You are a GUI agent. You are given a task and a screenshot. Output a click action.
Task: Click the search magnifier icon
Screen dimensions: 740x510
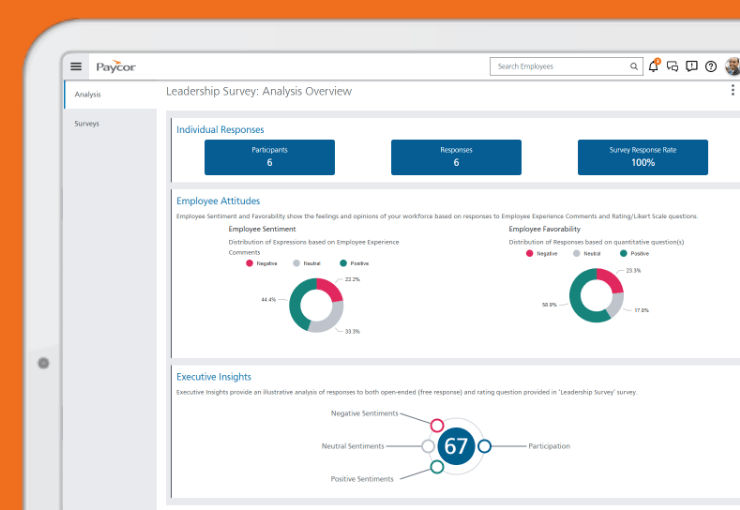click(634, 67)
